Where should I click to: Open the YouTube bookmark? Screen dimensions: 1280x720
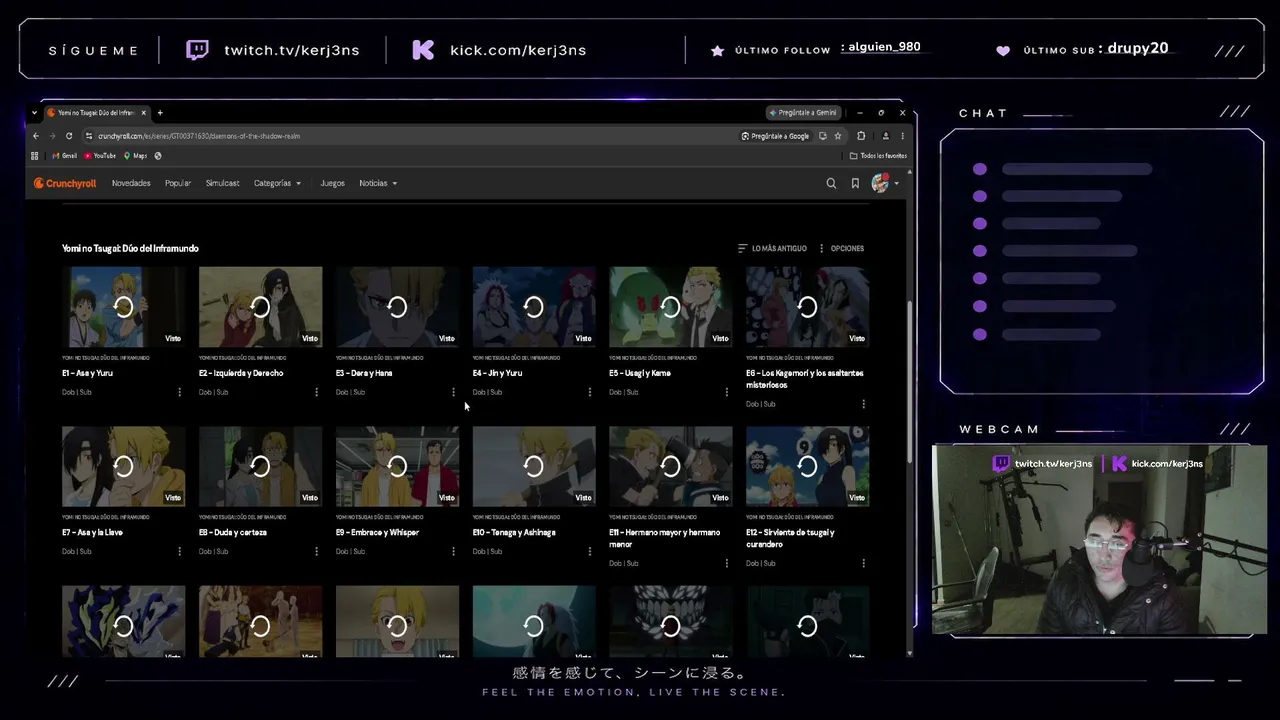[100, 156]
